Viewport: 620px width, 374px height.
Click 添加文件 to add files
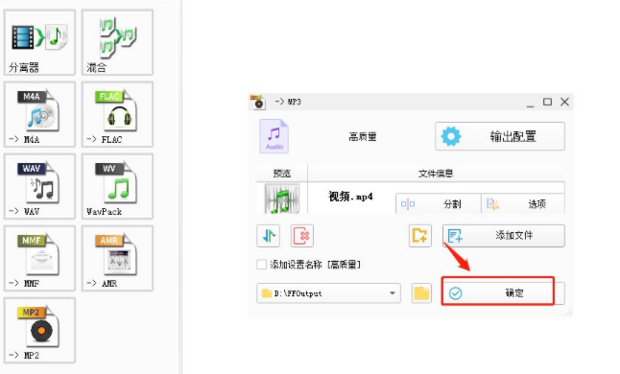coord(503,236)
